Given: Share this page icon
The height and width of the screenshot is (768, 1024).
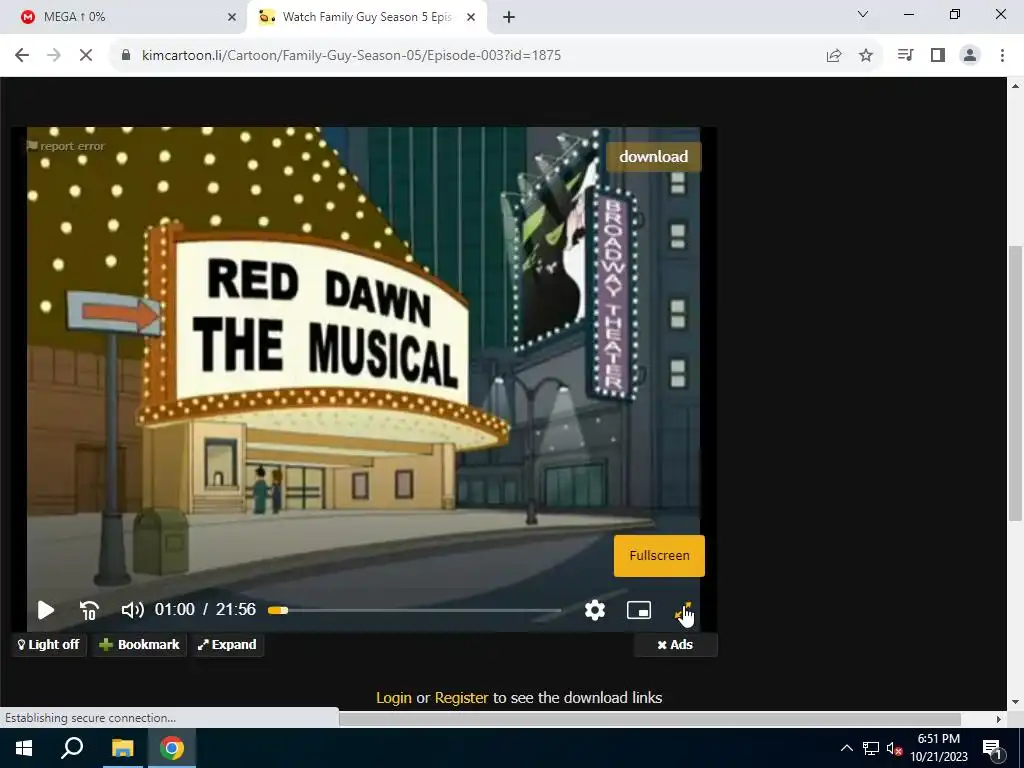Looking at the screenshot, I should 834,56.
